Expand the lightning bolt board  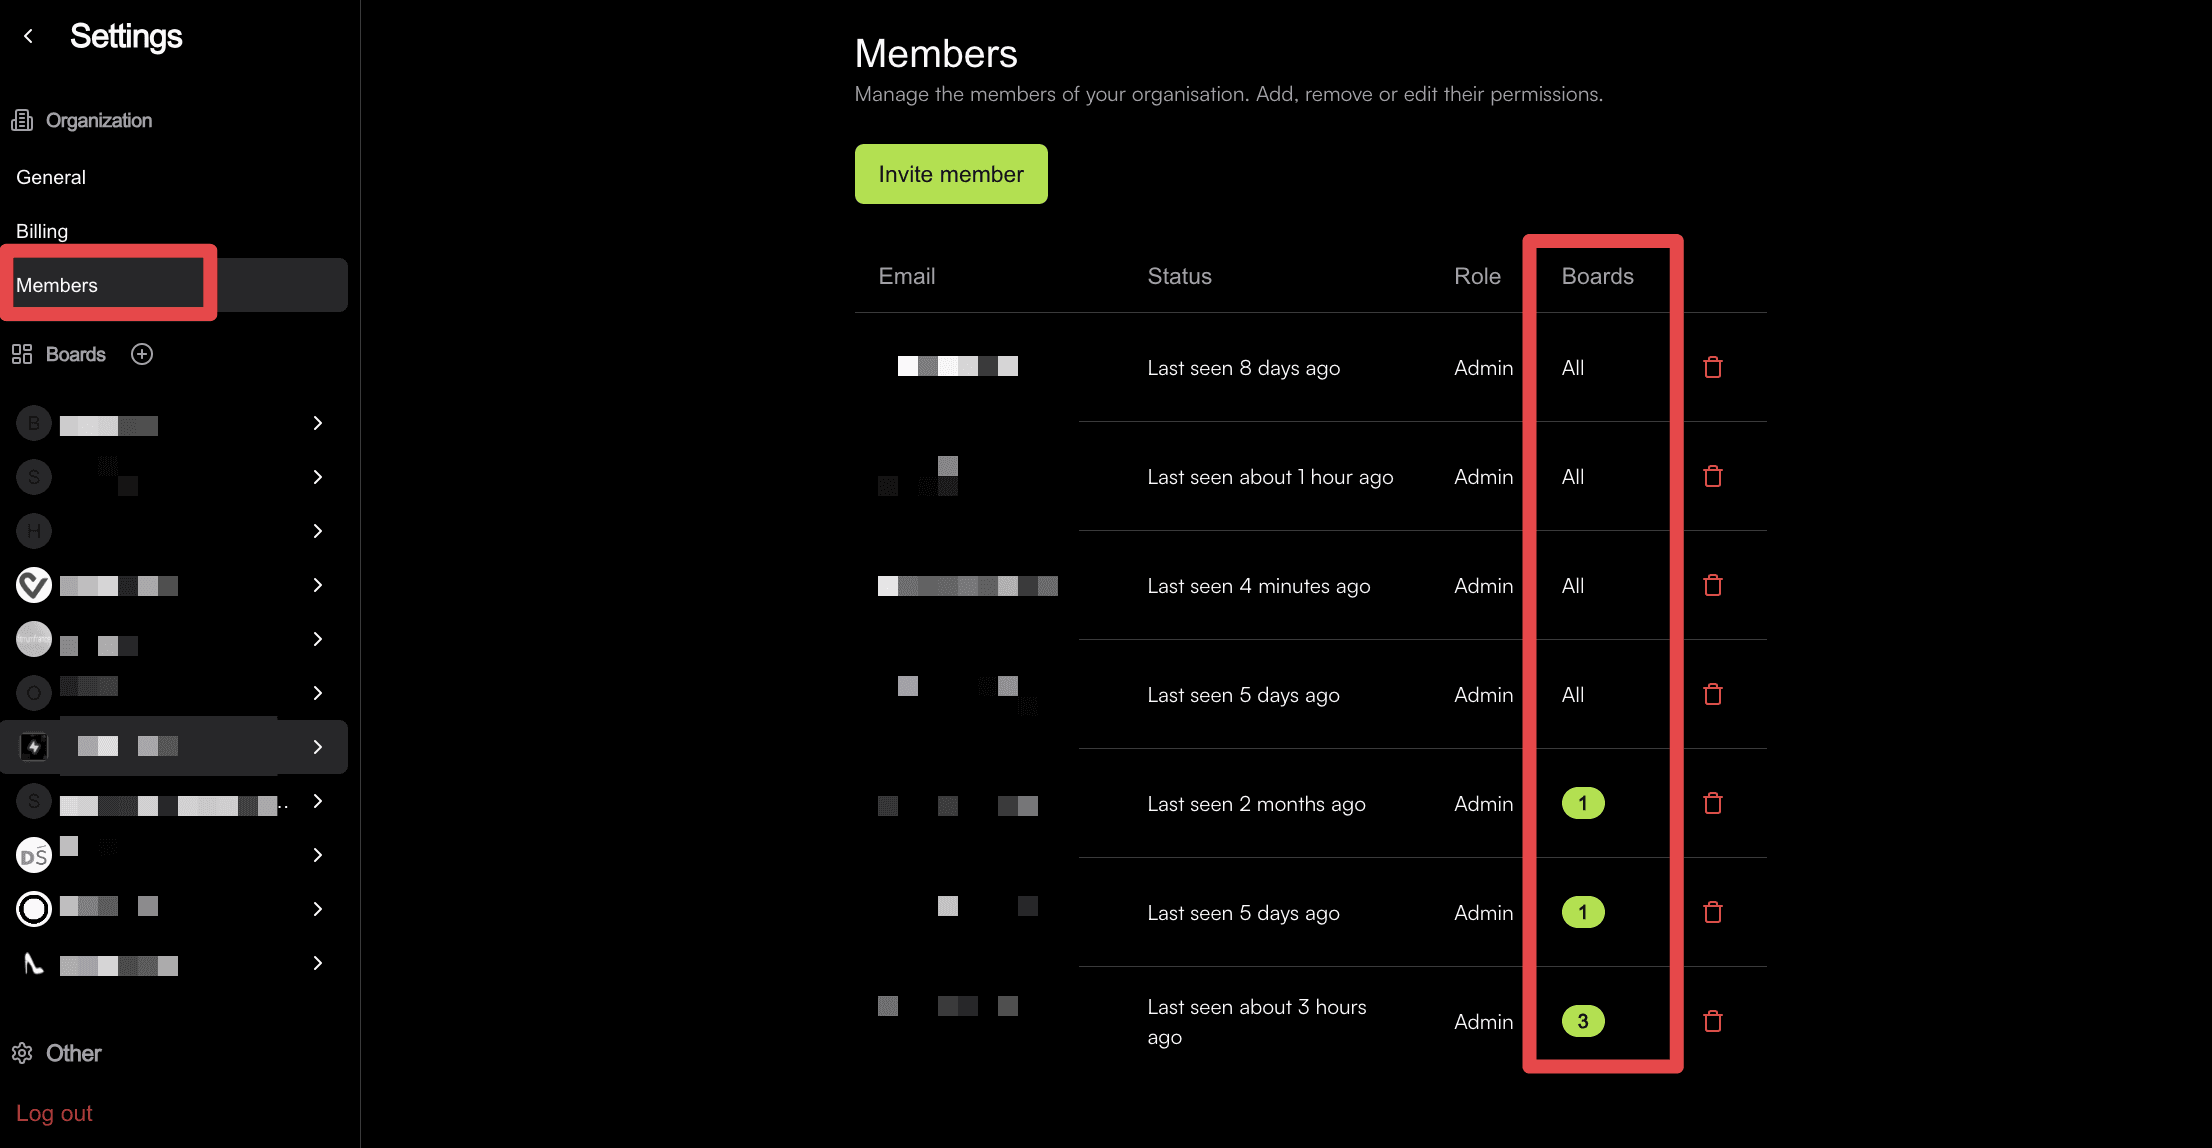tap(316, 746)
